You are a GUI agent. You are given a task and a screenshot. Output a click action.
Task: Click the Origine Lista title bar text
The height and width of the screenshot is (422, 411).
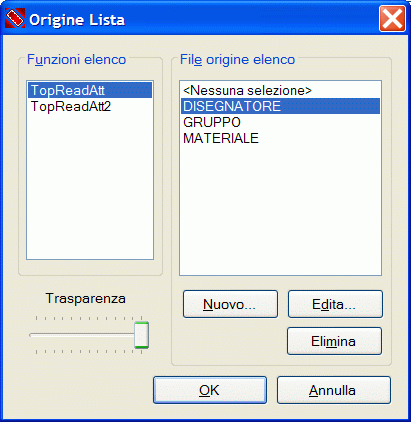(77, 20)
